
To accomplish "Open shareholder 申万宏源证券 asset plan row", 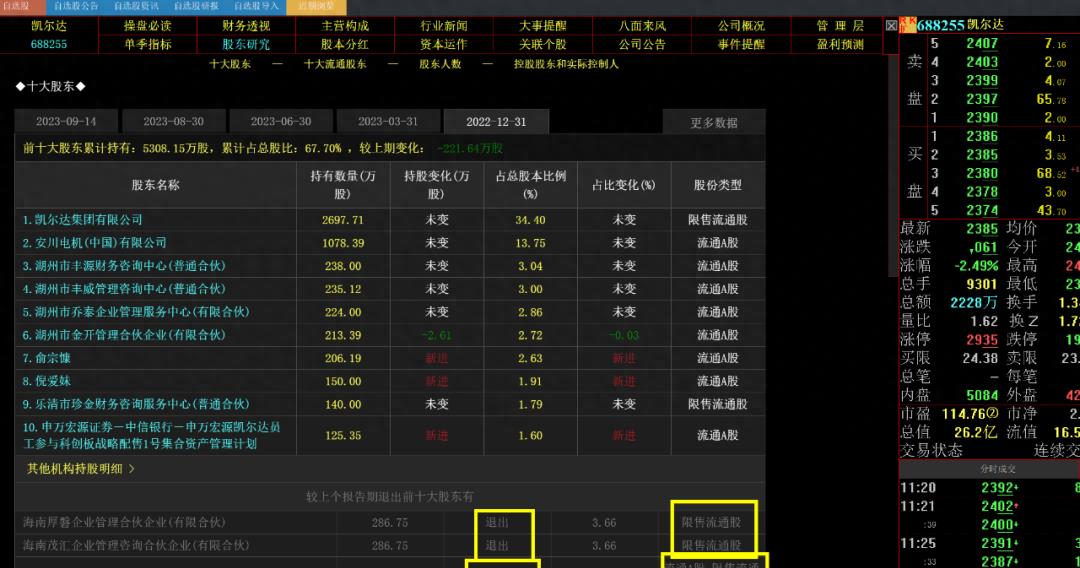I will click(152, 435).
